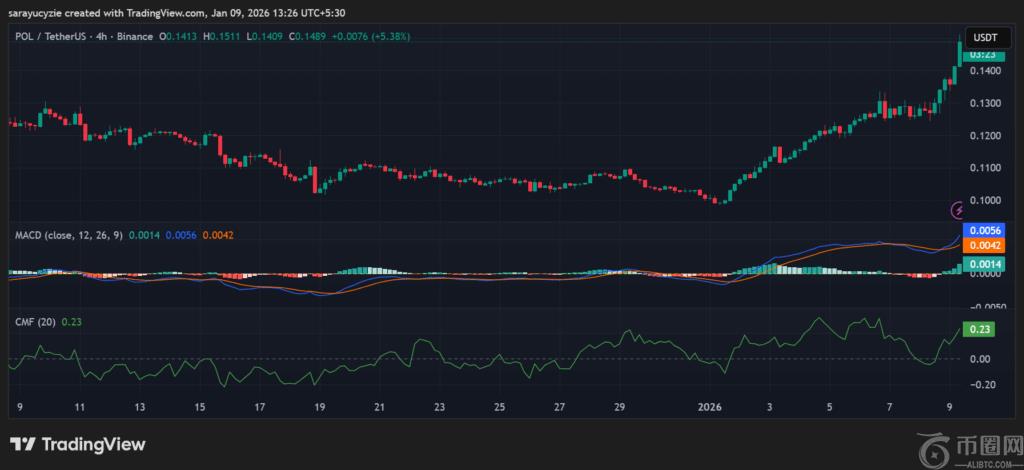Click the 29 date on time axis
Viewport: 1024px width, 470px height.
[619, 408]
